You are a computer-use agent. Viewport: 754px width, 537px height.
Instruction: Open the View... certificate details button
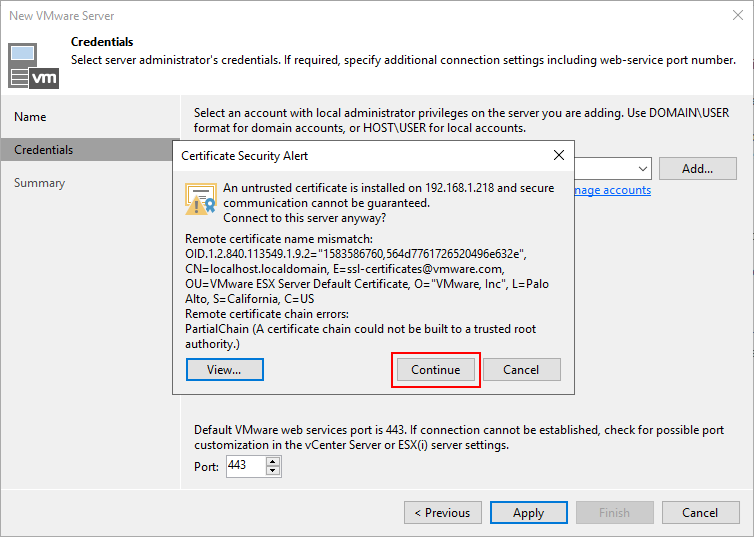coord(225,369)
